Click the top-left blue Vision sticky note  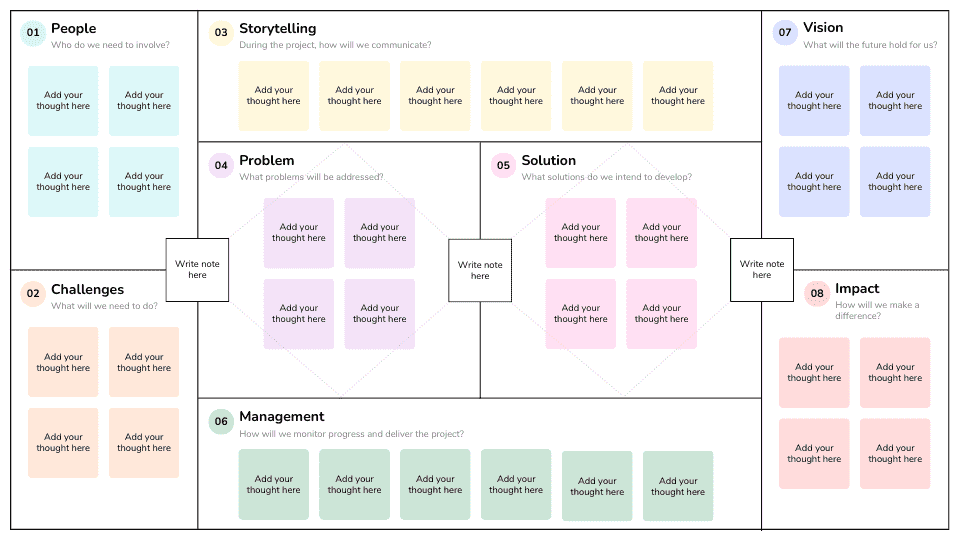[814, 101]
